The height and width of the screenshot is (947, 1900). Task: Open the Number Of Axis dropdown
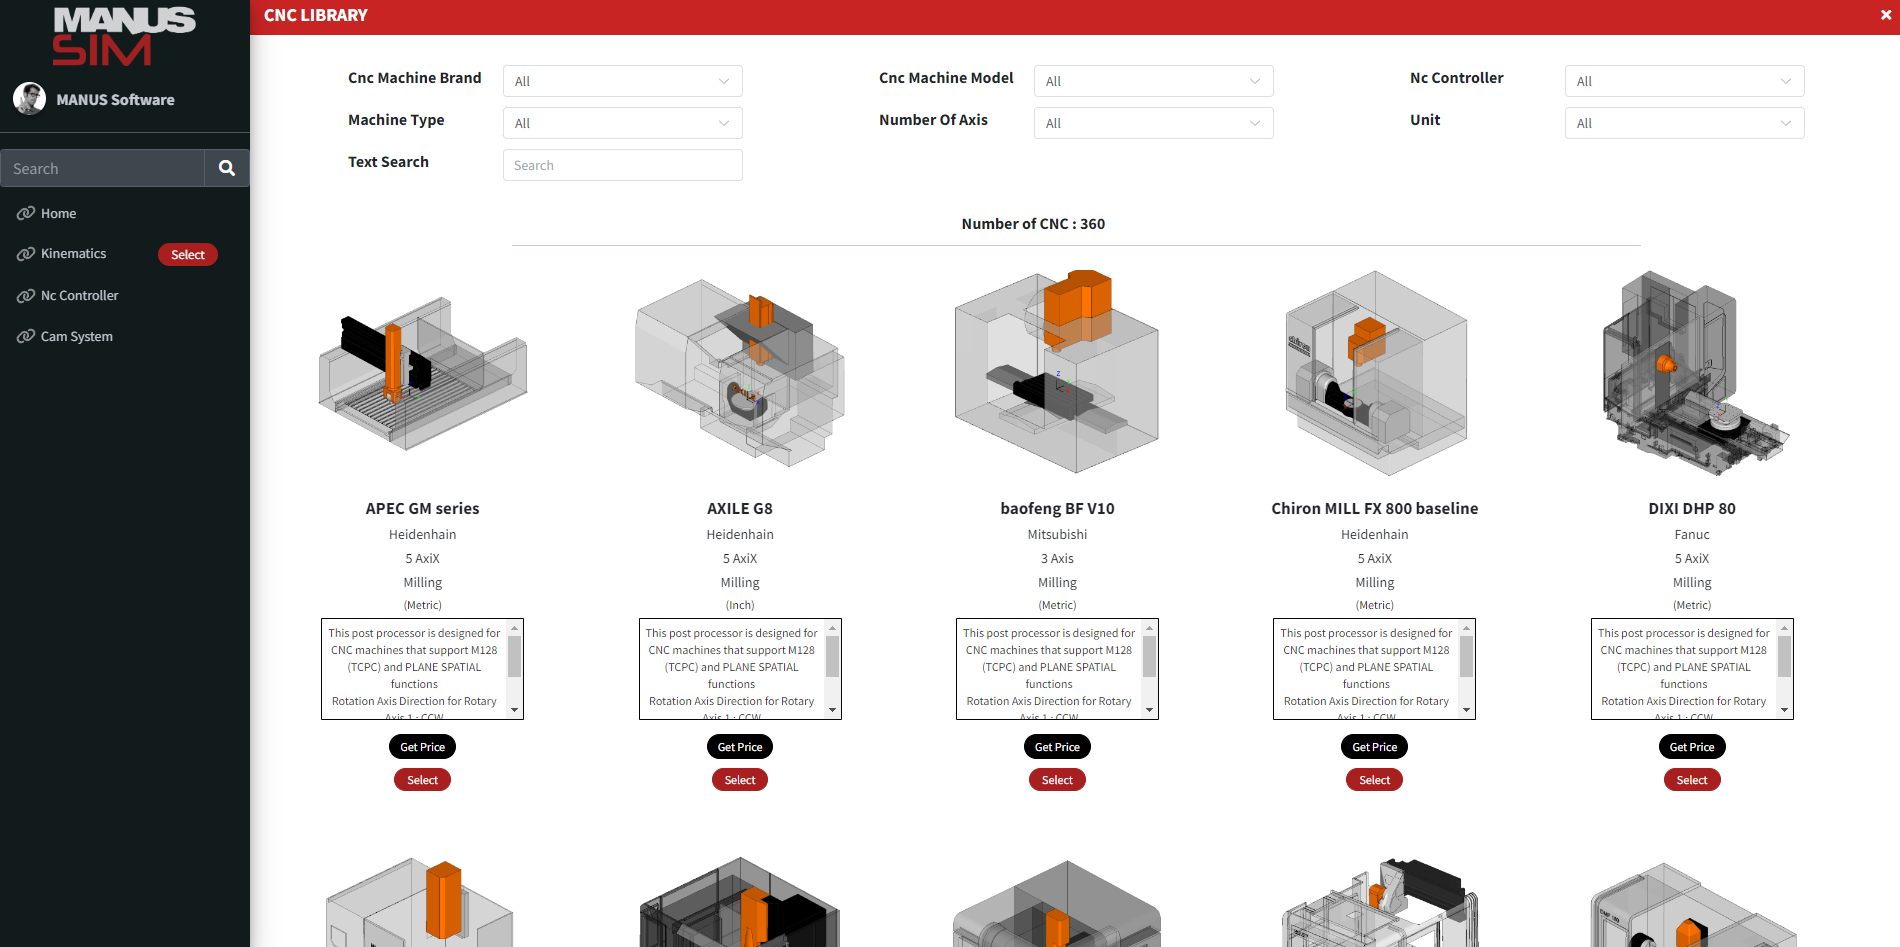click(x=1152, y=123)
